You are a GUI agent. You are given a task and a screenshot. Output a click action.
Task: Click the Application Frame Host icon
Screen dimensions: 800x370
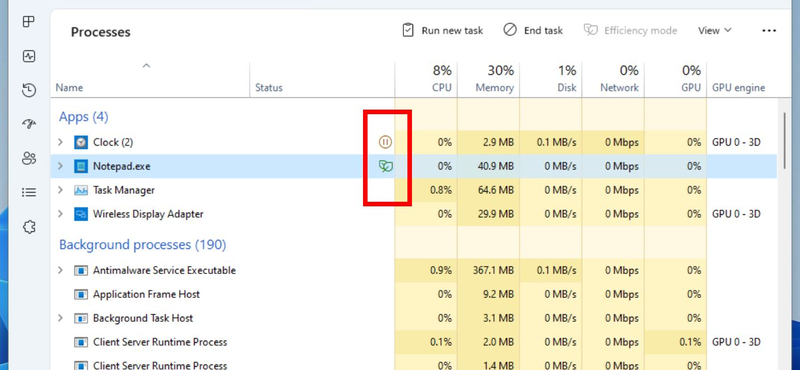tap(81, 294)
